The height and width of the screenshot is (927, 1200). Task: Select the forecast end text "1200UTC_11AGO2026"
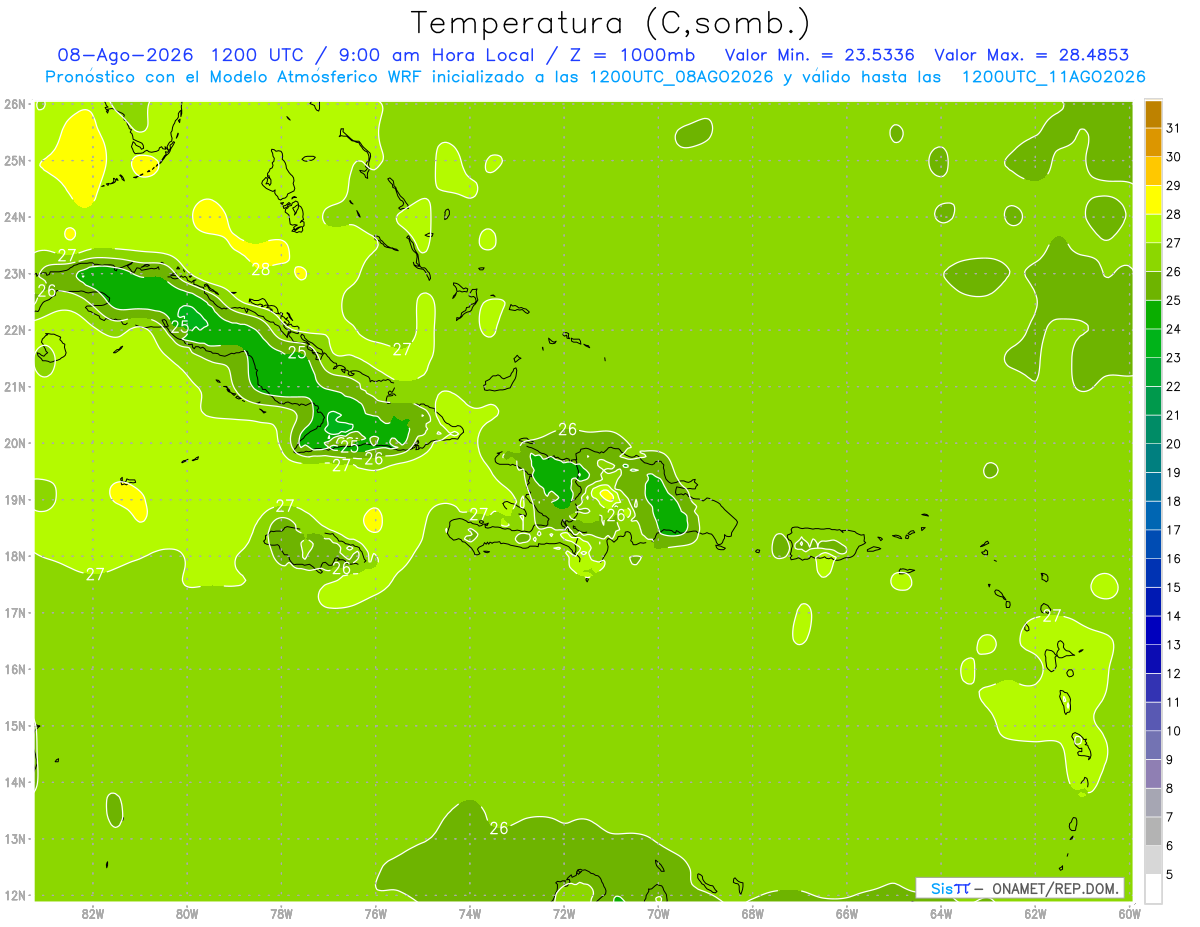(x=1053, y=77)
